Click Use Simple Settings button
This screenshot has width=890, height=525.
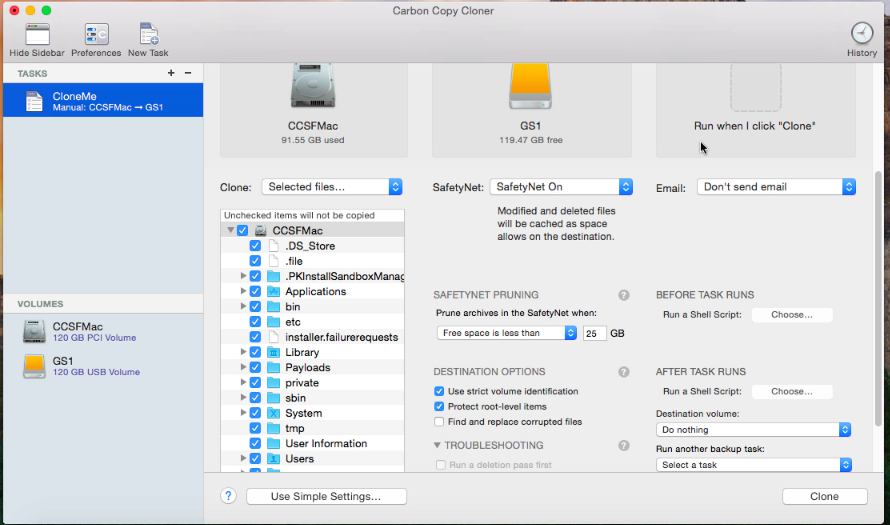(x=326, y=496)
